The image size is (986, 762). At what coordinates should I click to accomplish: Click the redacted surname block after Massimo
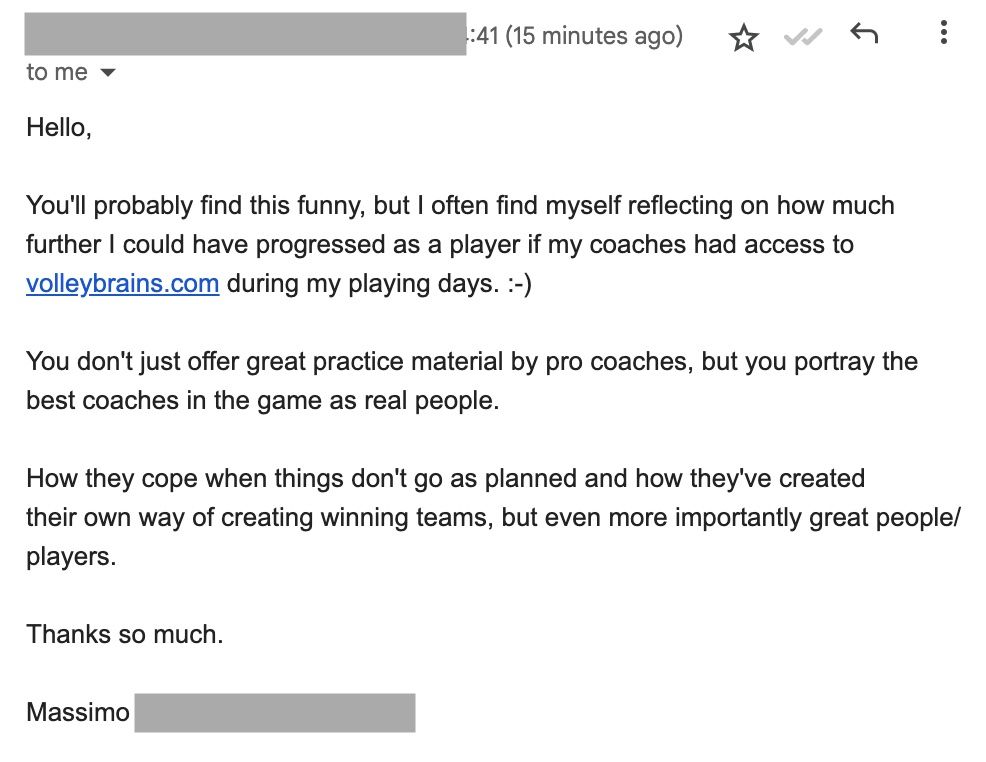(275, 712)
